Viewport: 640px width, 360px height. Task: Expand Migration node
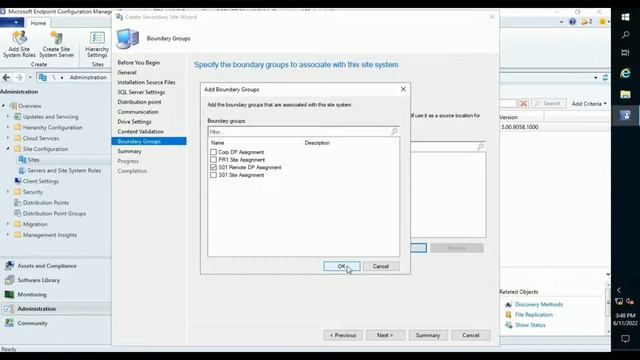click(8, 224)
